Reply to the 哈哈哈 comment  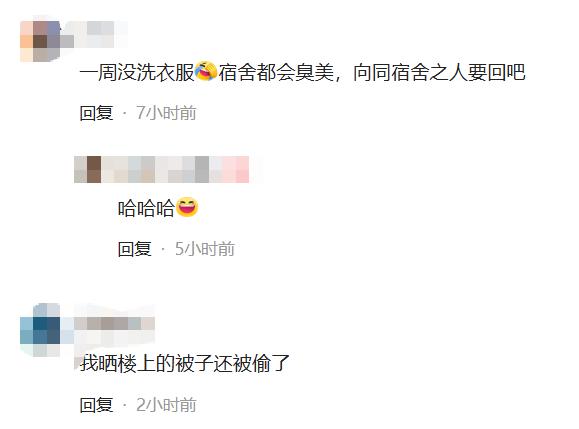tap(134, 249)
